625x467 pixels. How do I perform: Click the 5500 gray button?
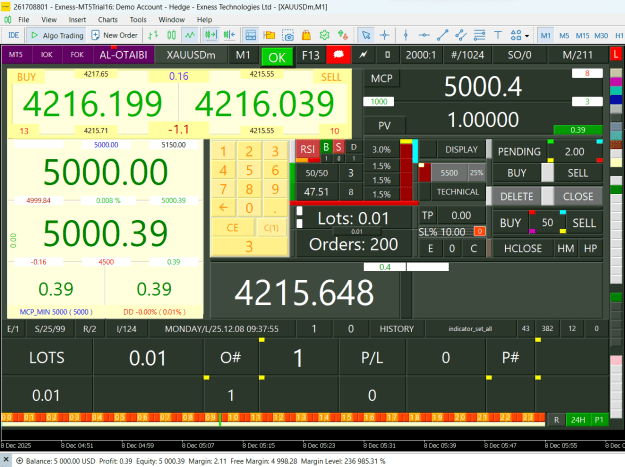pyautogui.click(x=449, y=173)
